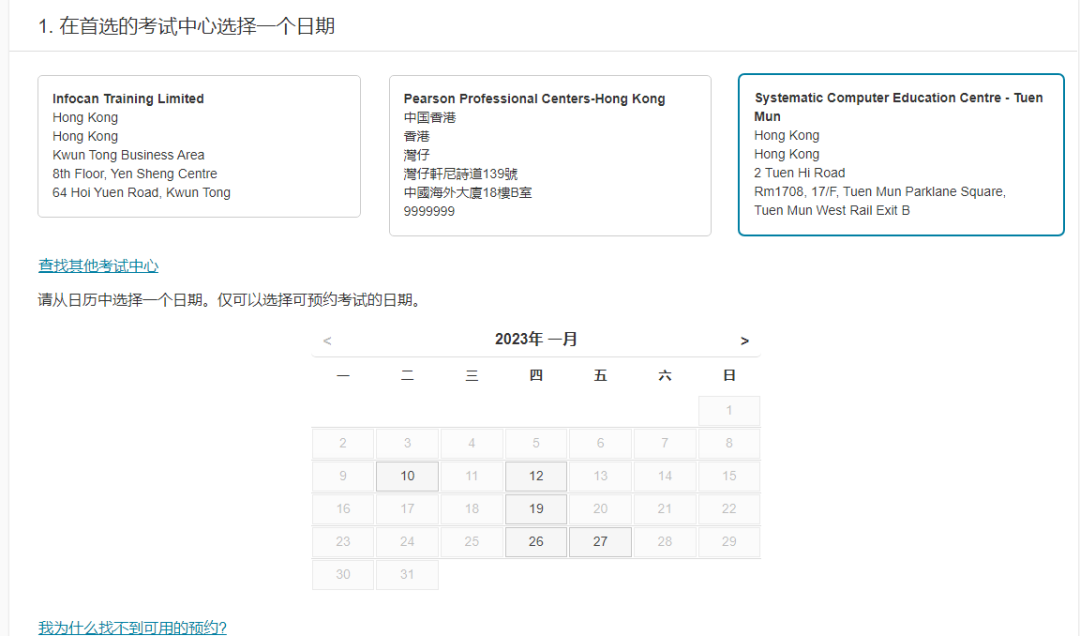
Task: Select the Infocan Training Limited test center
Action: click(199, 146)
